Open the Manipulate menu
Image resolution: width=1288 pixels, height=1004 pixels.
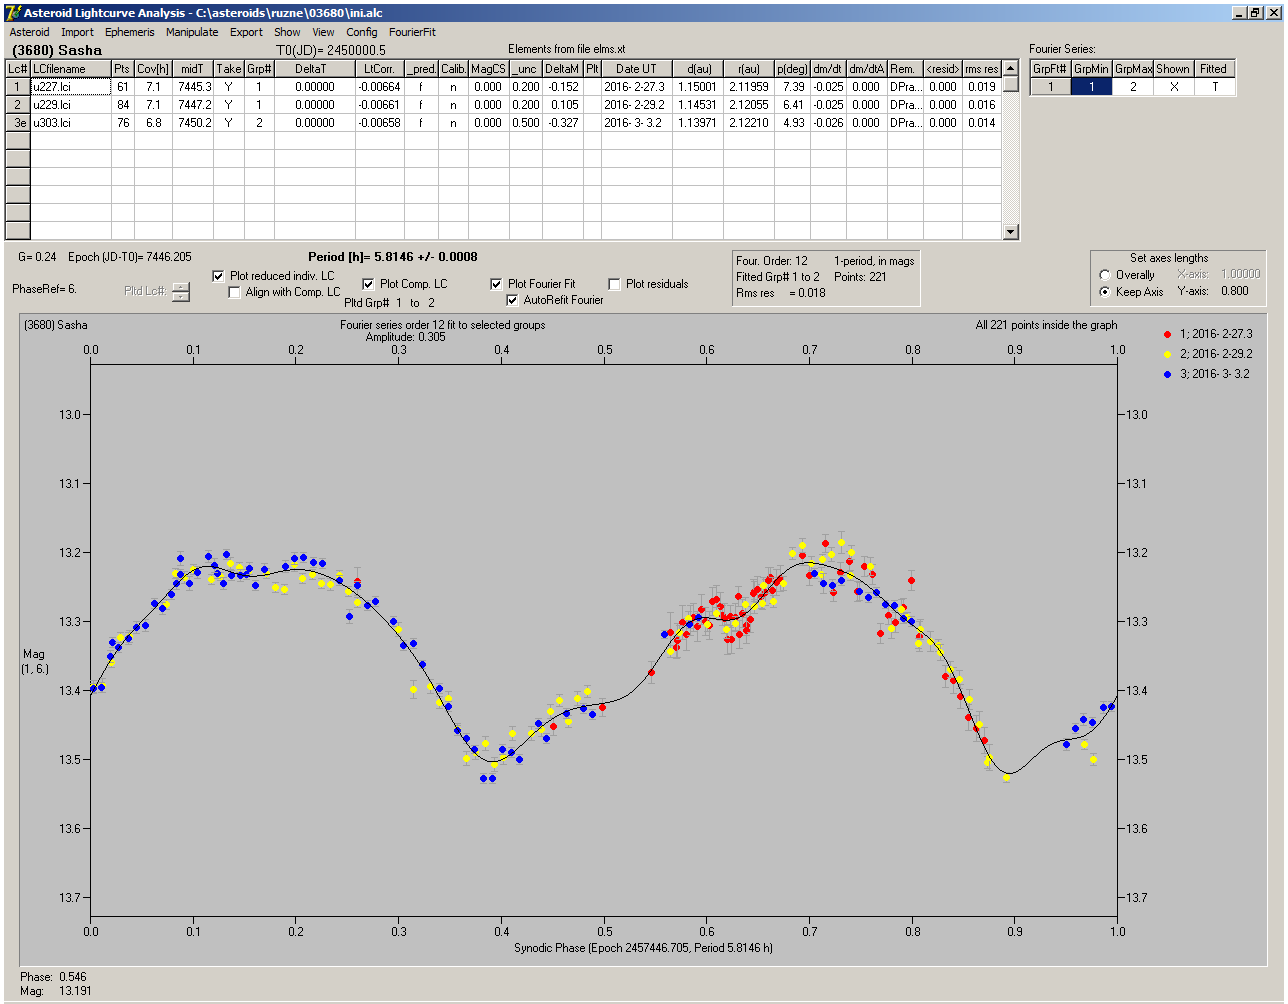[192, 32]
